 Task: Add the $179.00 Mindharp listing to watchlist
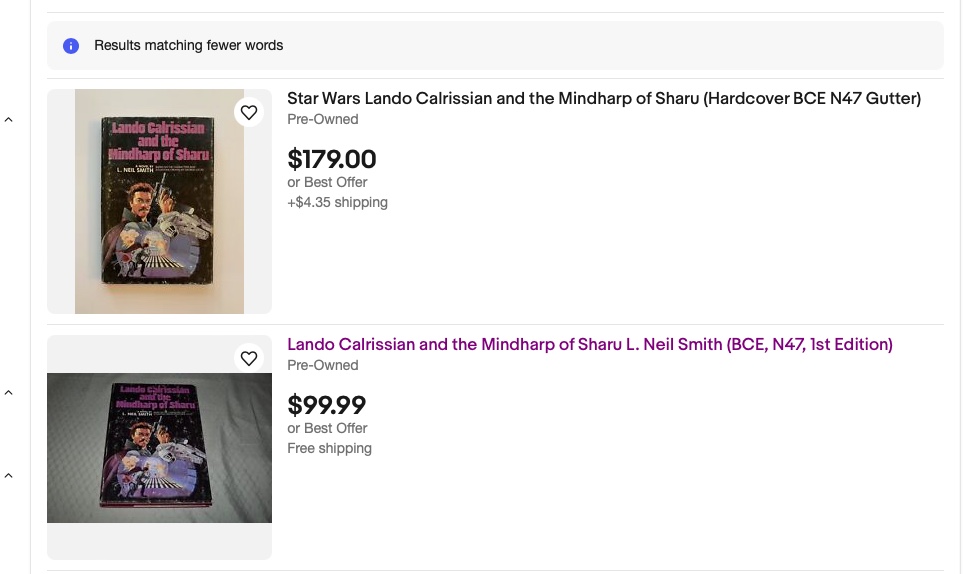point(249,112)
